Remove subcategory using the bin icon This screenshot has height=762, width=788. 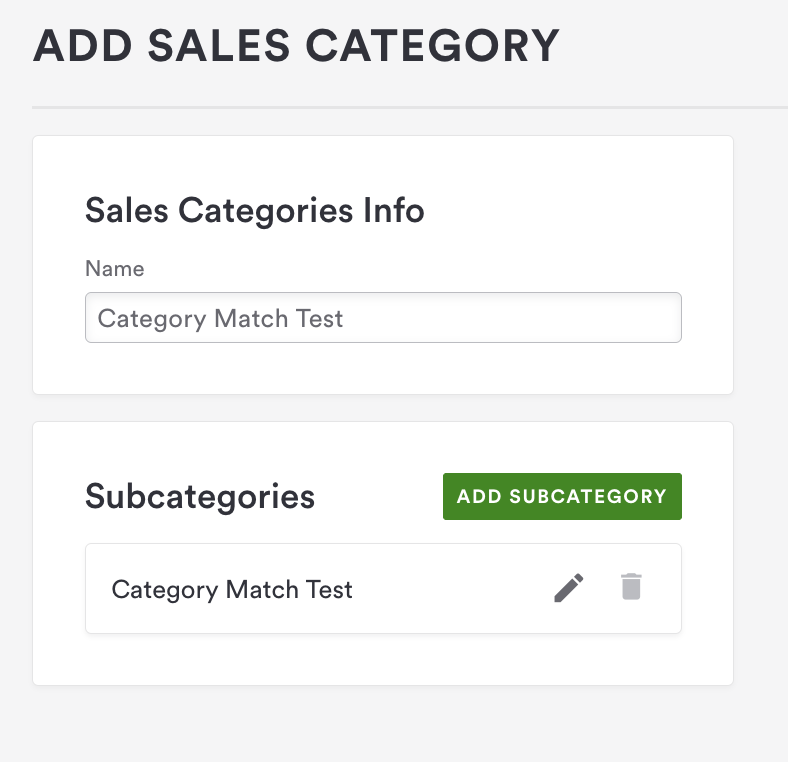click(630, 587)
